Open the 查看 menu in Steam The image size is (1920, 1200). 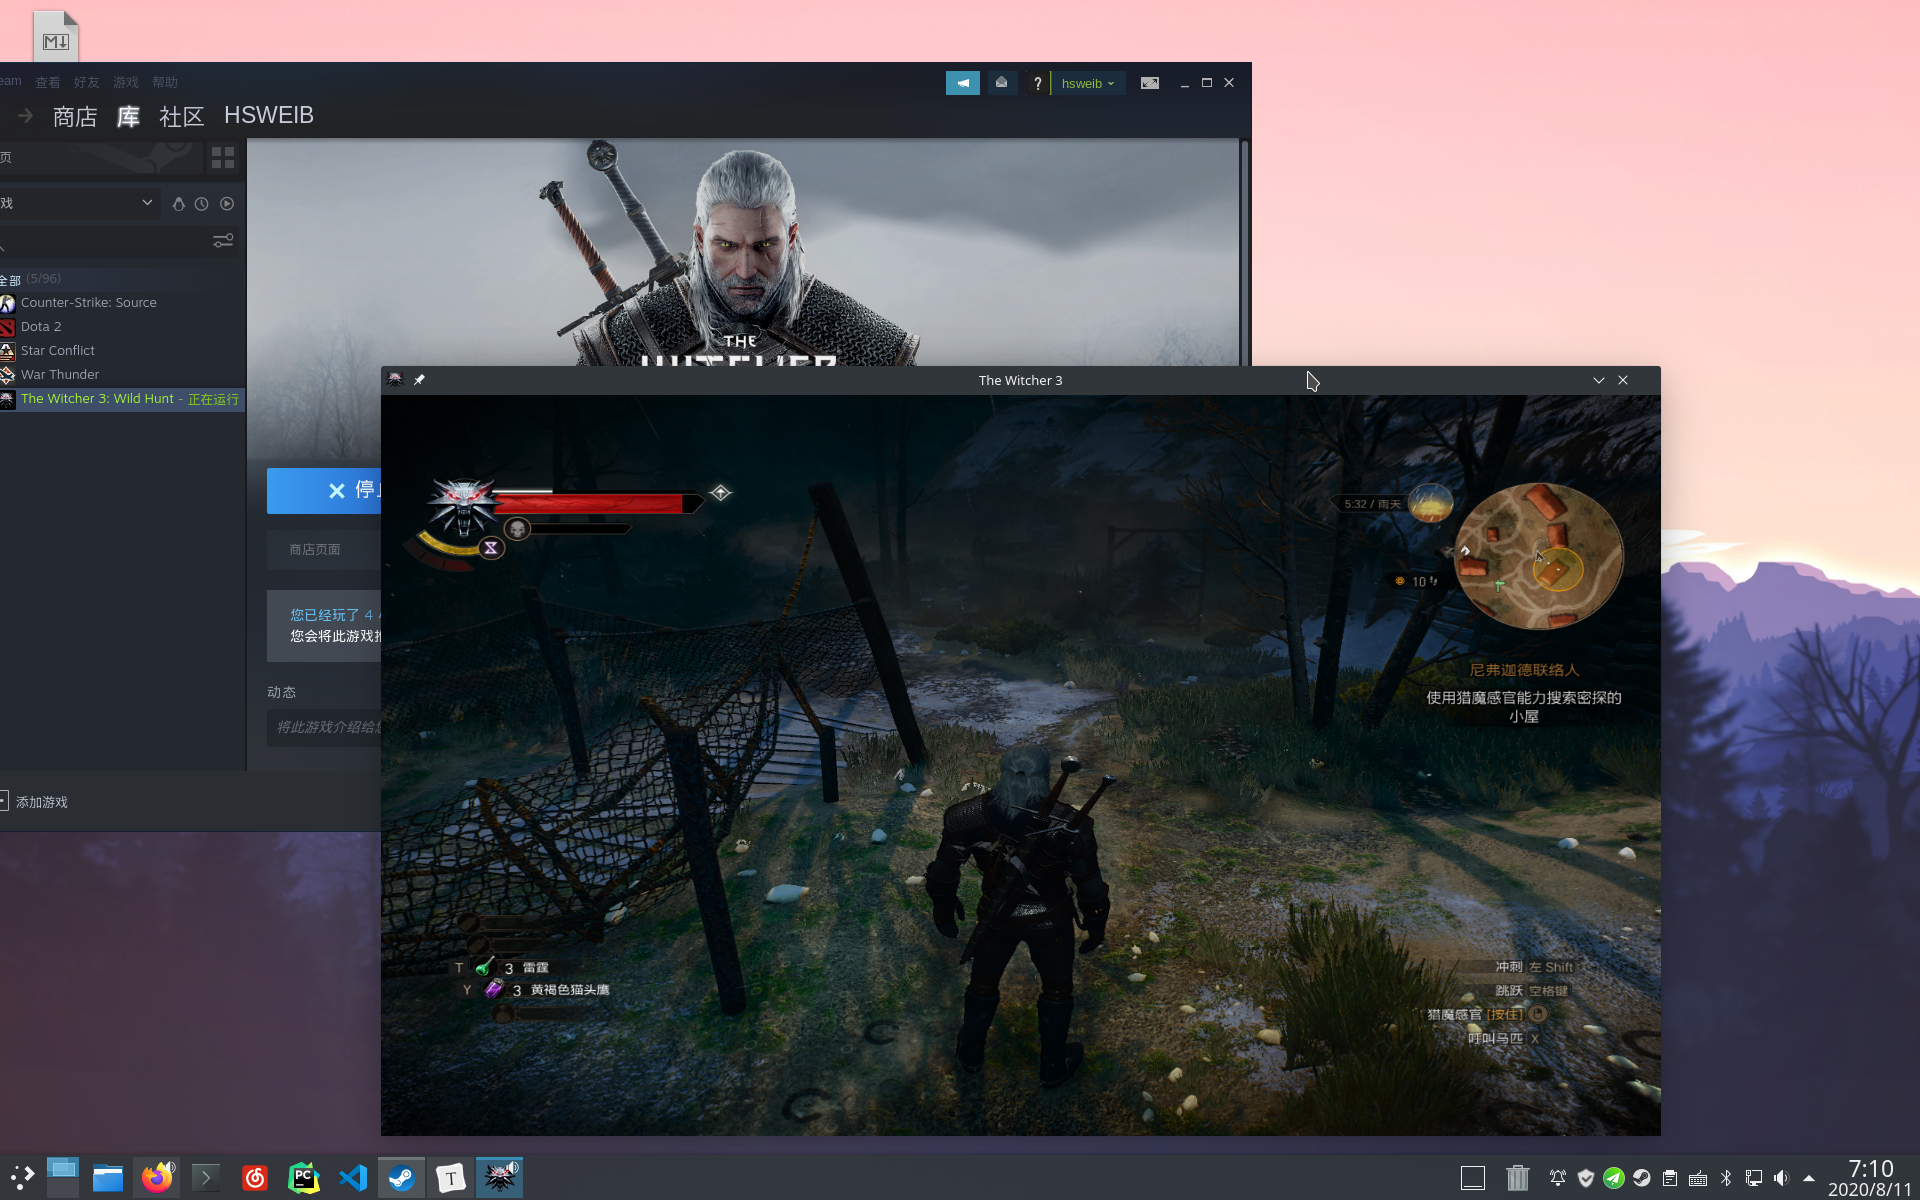(x=48, y=82)
